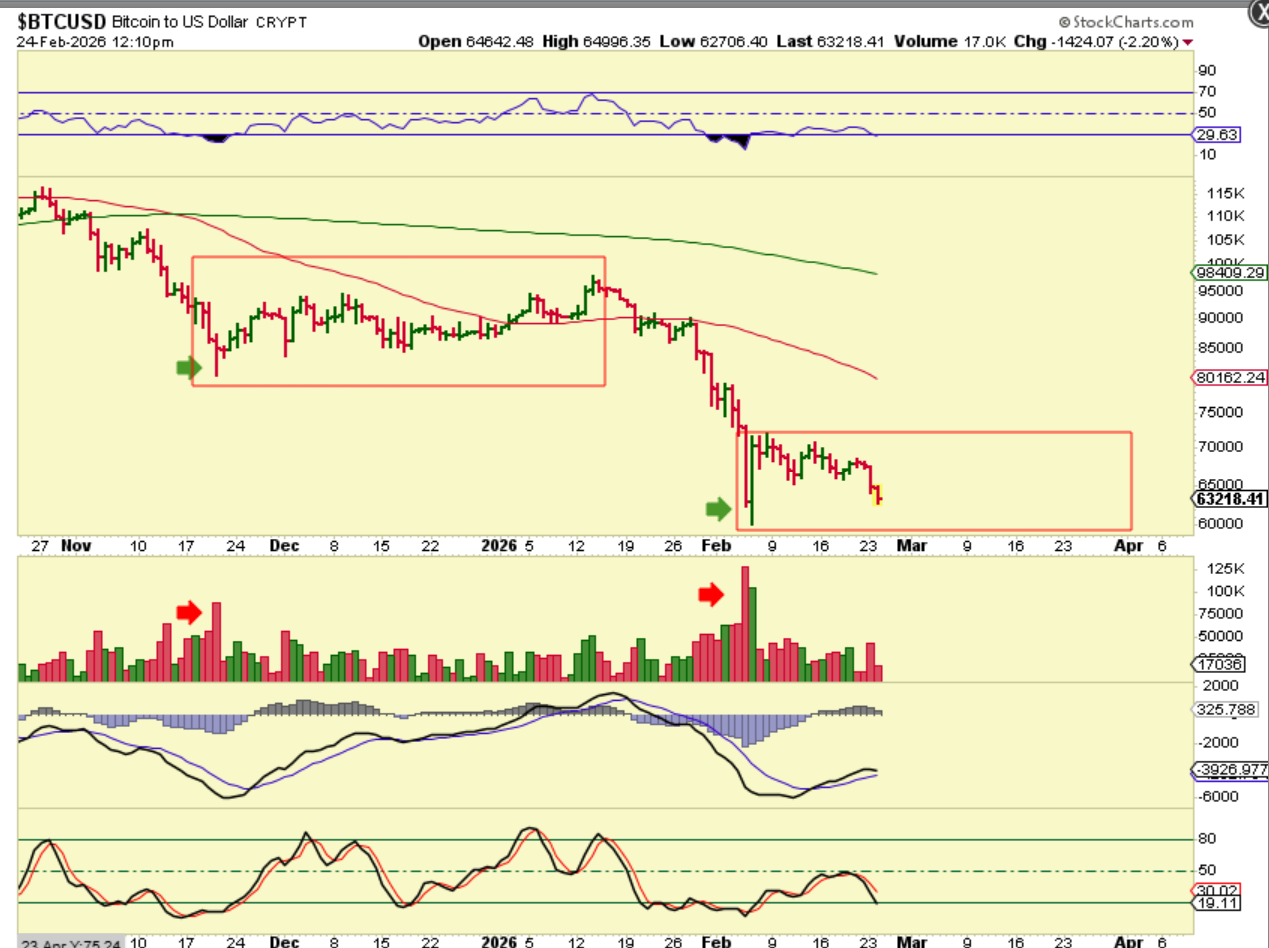
Task: Click the RSI value tag 29.63
Action: 1216,135
